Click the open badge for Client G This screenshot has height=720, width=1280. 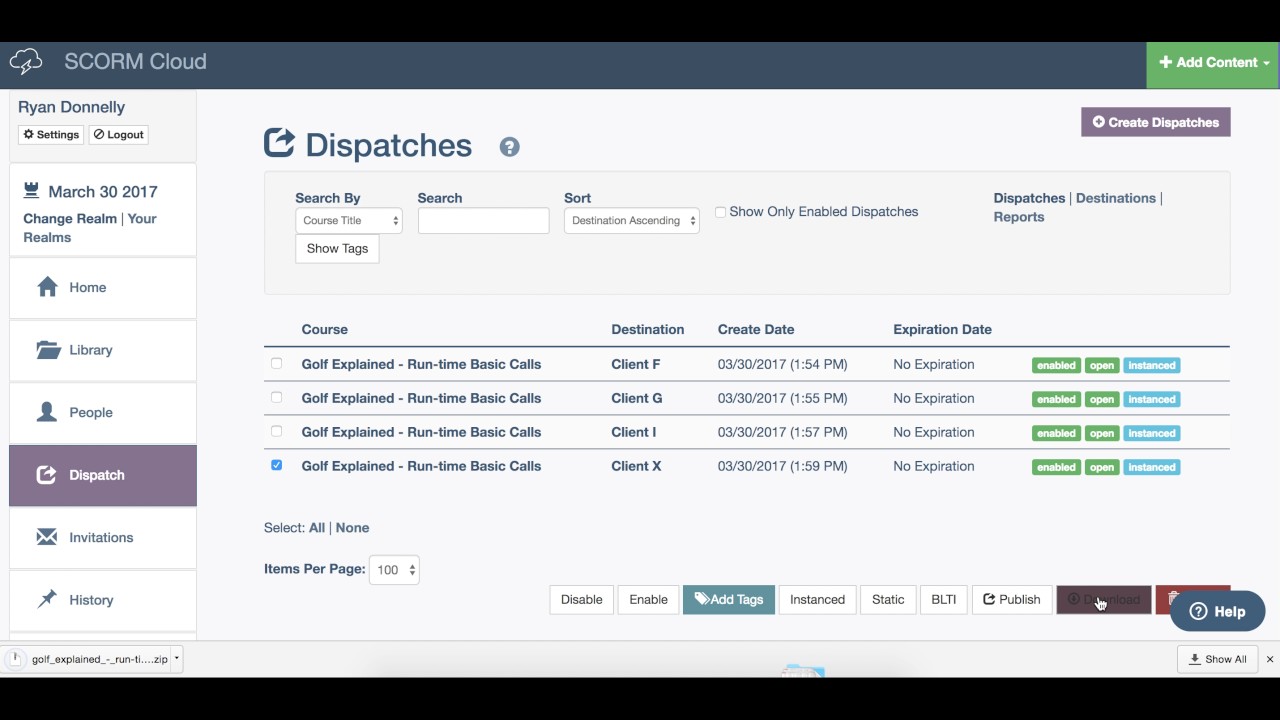click(1102, 399)
